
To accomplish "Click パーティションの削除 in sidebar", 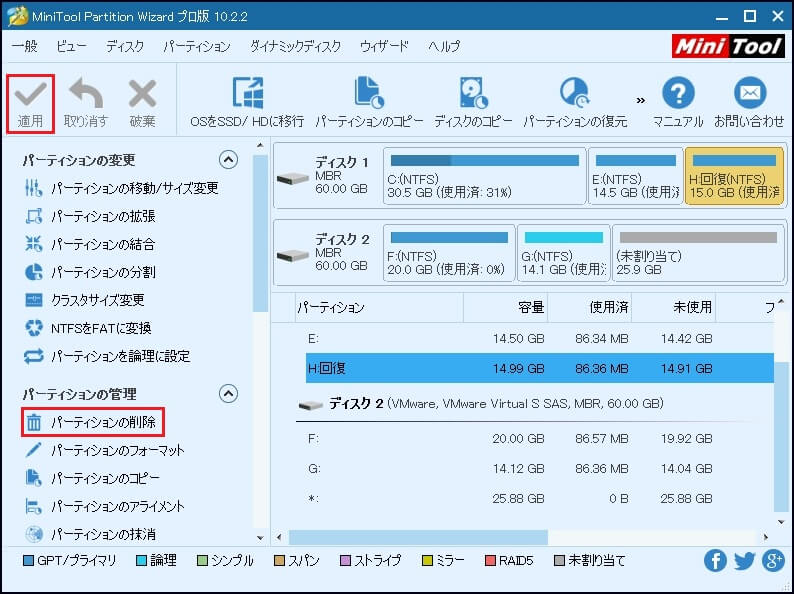I will click(x=93, y=422).
